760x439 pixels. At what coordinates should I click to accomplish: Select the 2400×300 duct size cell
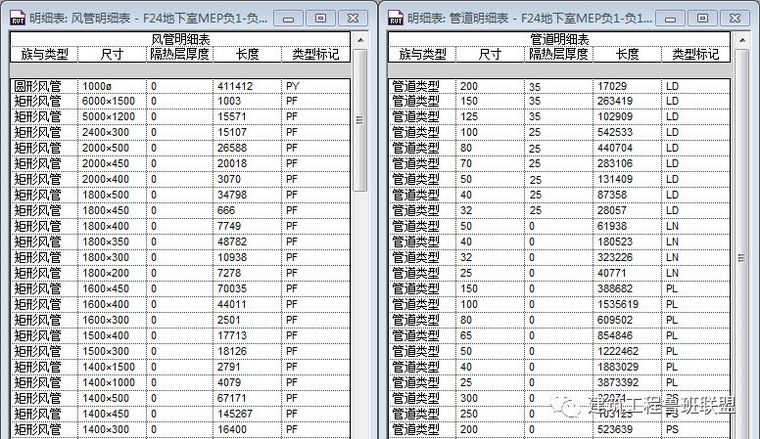(111, 132)
